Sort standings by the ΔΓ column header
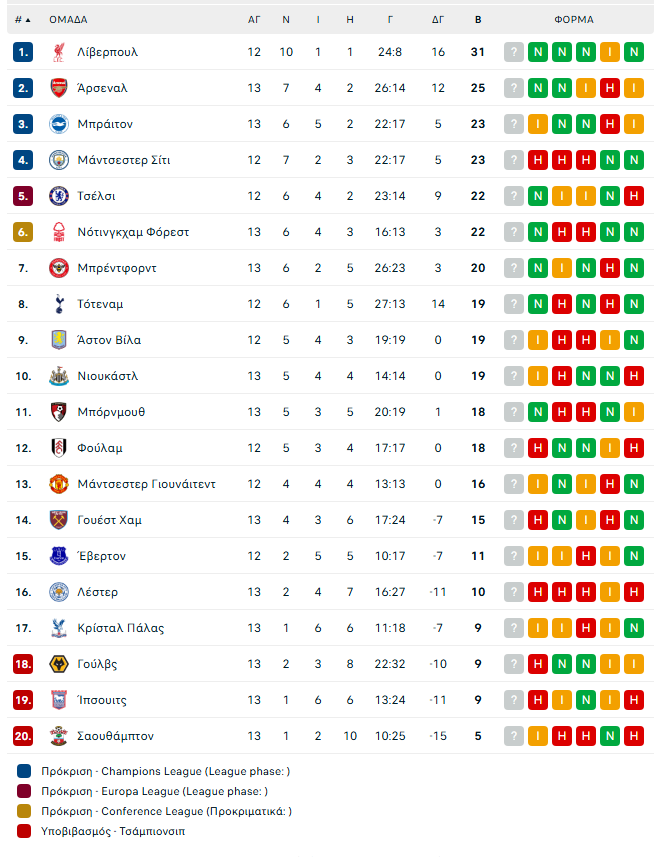This screenshot has width=655, height=857. click(438, 19)
